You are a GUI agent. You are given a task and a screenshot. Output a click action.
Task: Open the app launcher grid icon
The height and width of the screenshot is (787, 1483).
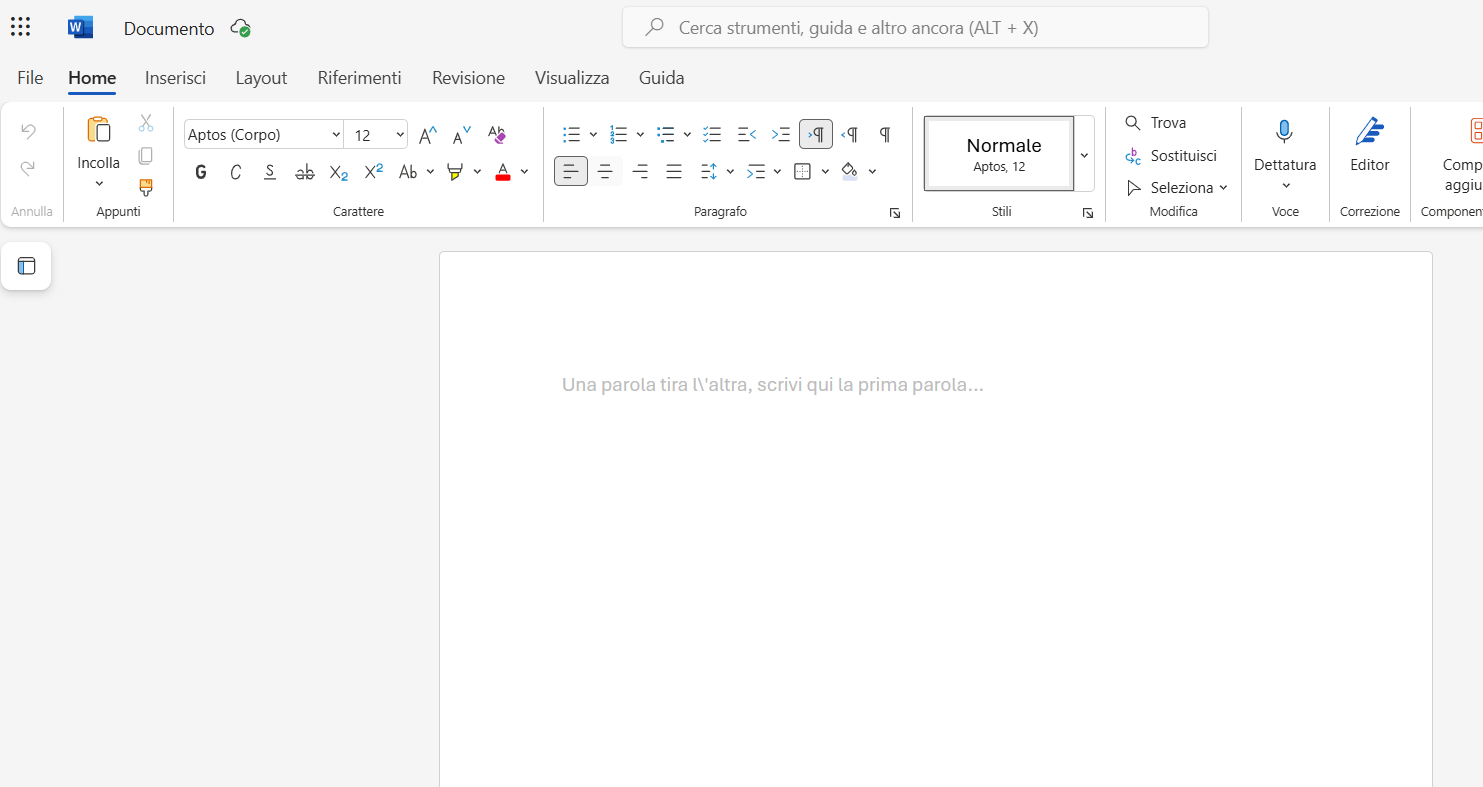(20, 27)
